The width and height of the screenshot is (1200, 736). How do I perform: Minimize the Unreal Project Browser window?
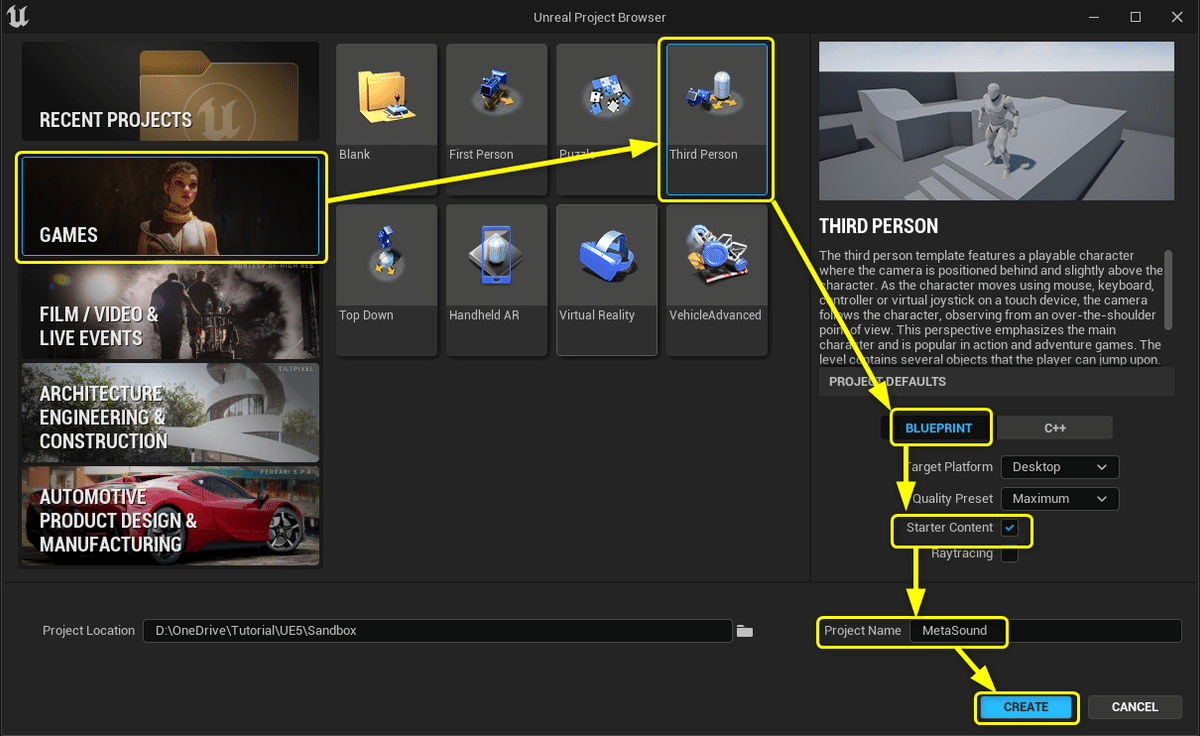click(1093, 17)
